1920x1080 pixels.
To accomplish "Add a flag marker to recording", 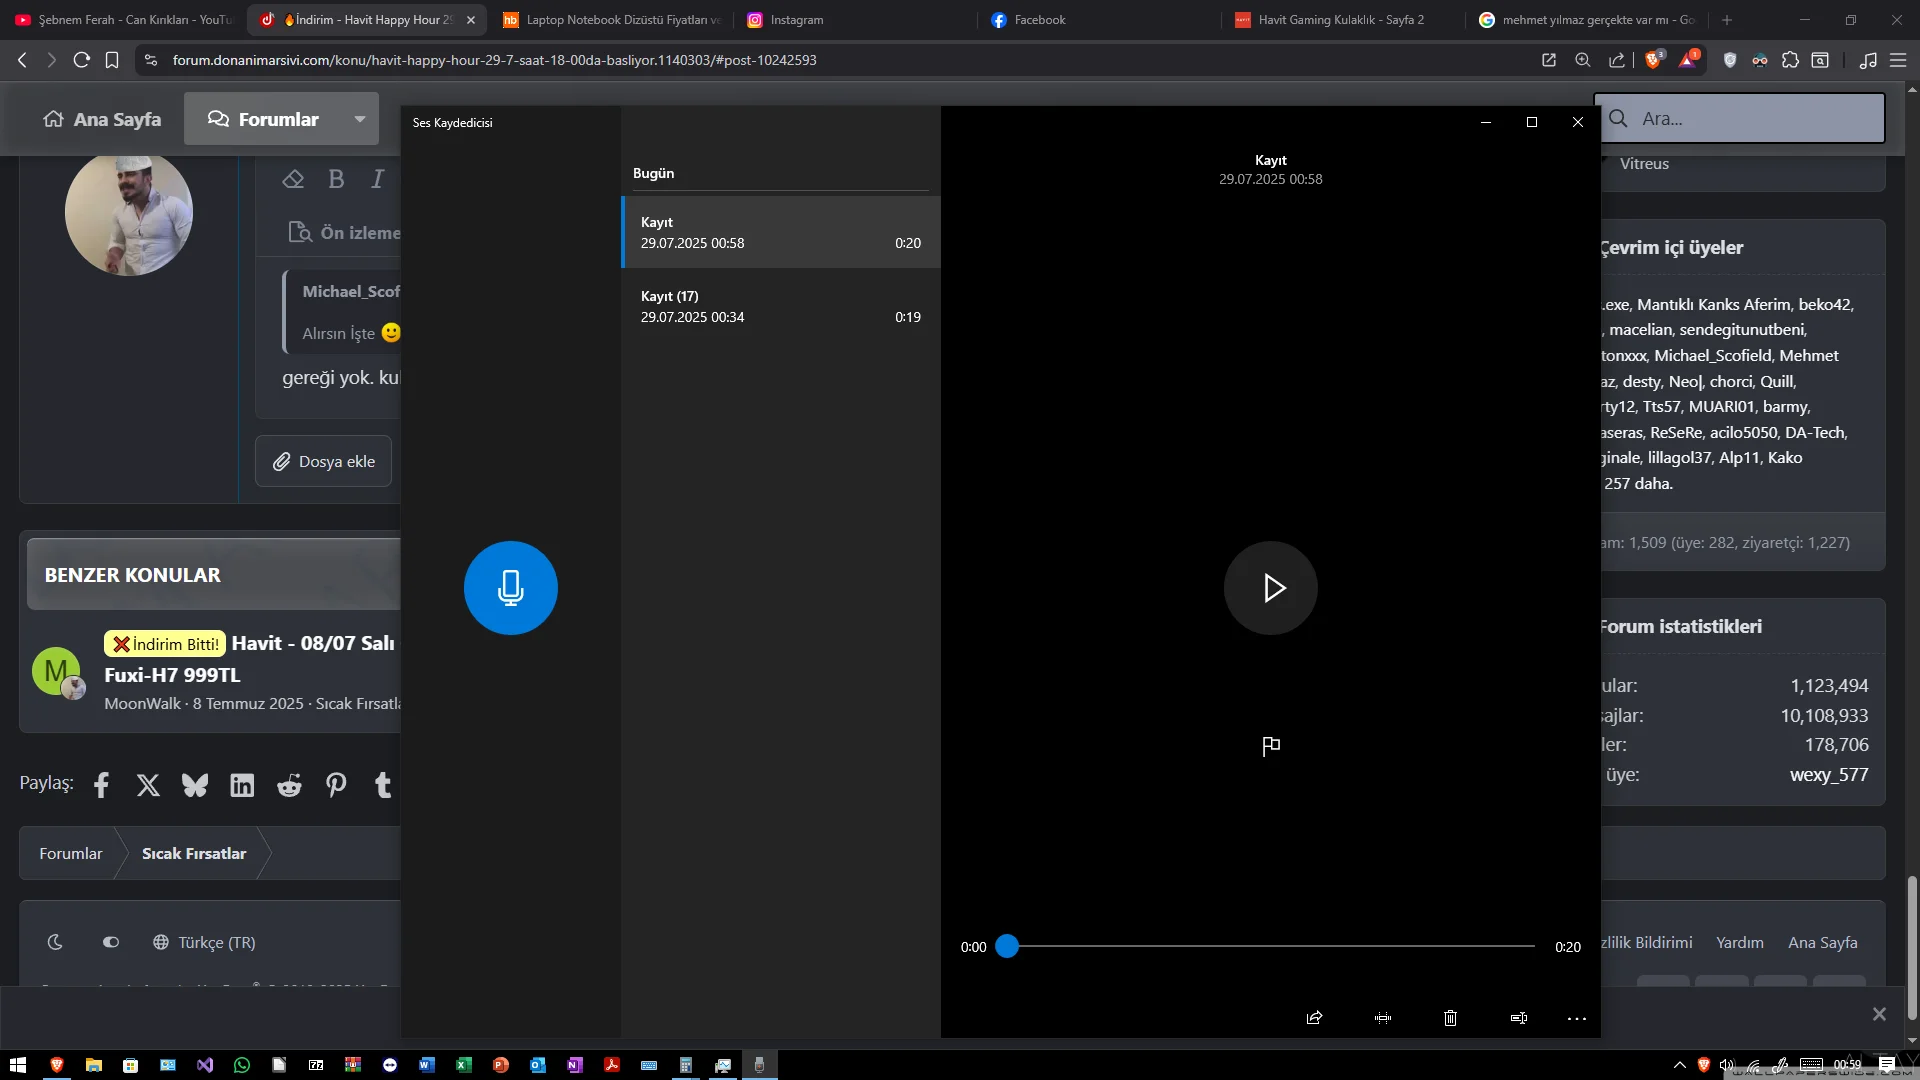I will pos(1270,746).
